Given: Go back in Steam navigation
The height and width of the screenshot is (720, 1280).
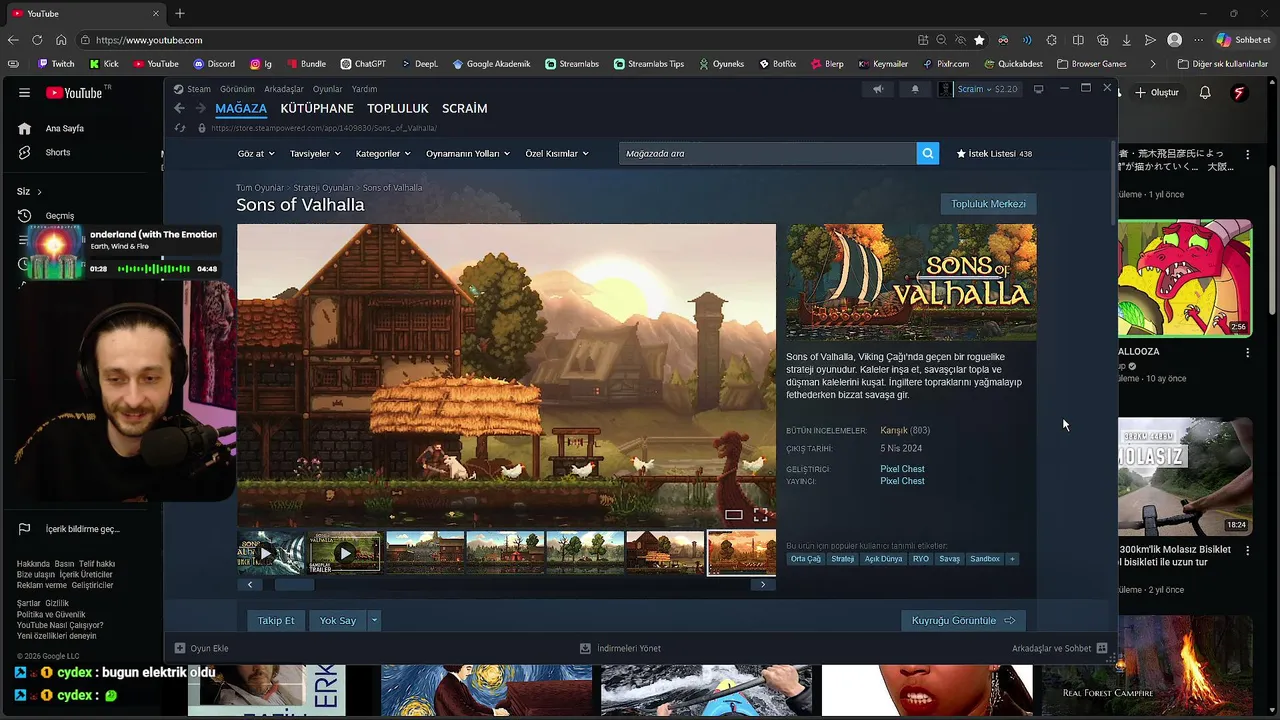Looking at the screenshot, I should [x=179, y=108].
